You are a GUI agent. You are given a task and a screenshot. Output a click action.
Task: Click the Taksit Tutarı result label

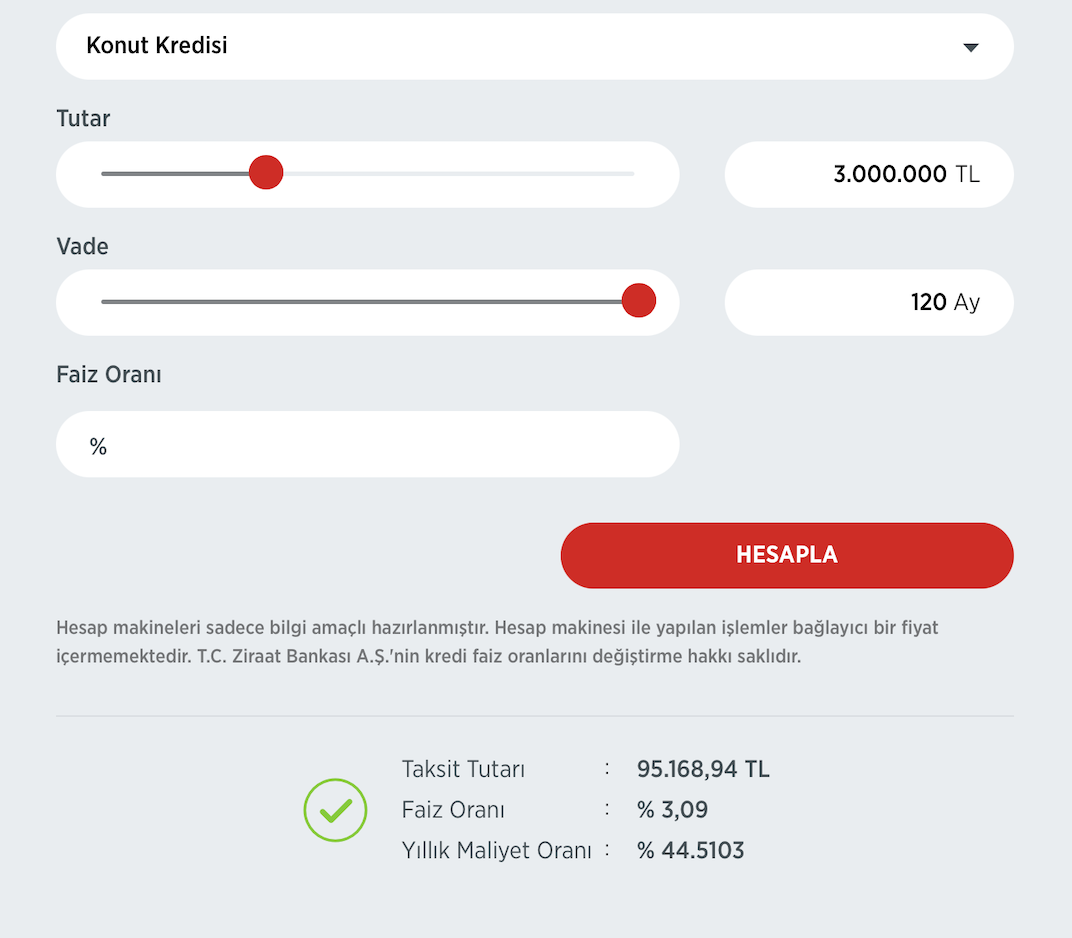[463, 769]
